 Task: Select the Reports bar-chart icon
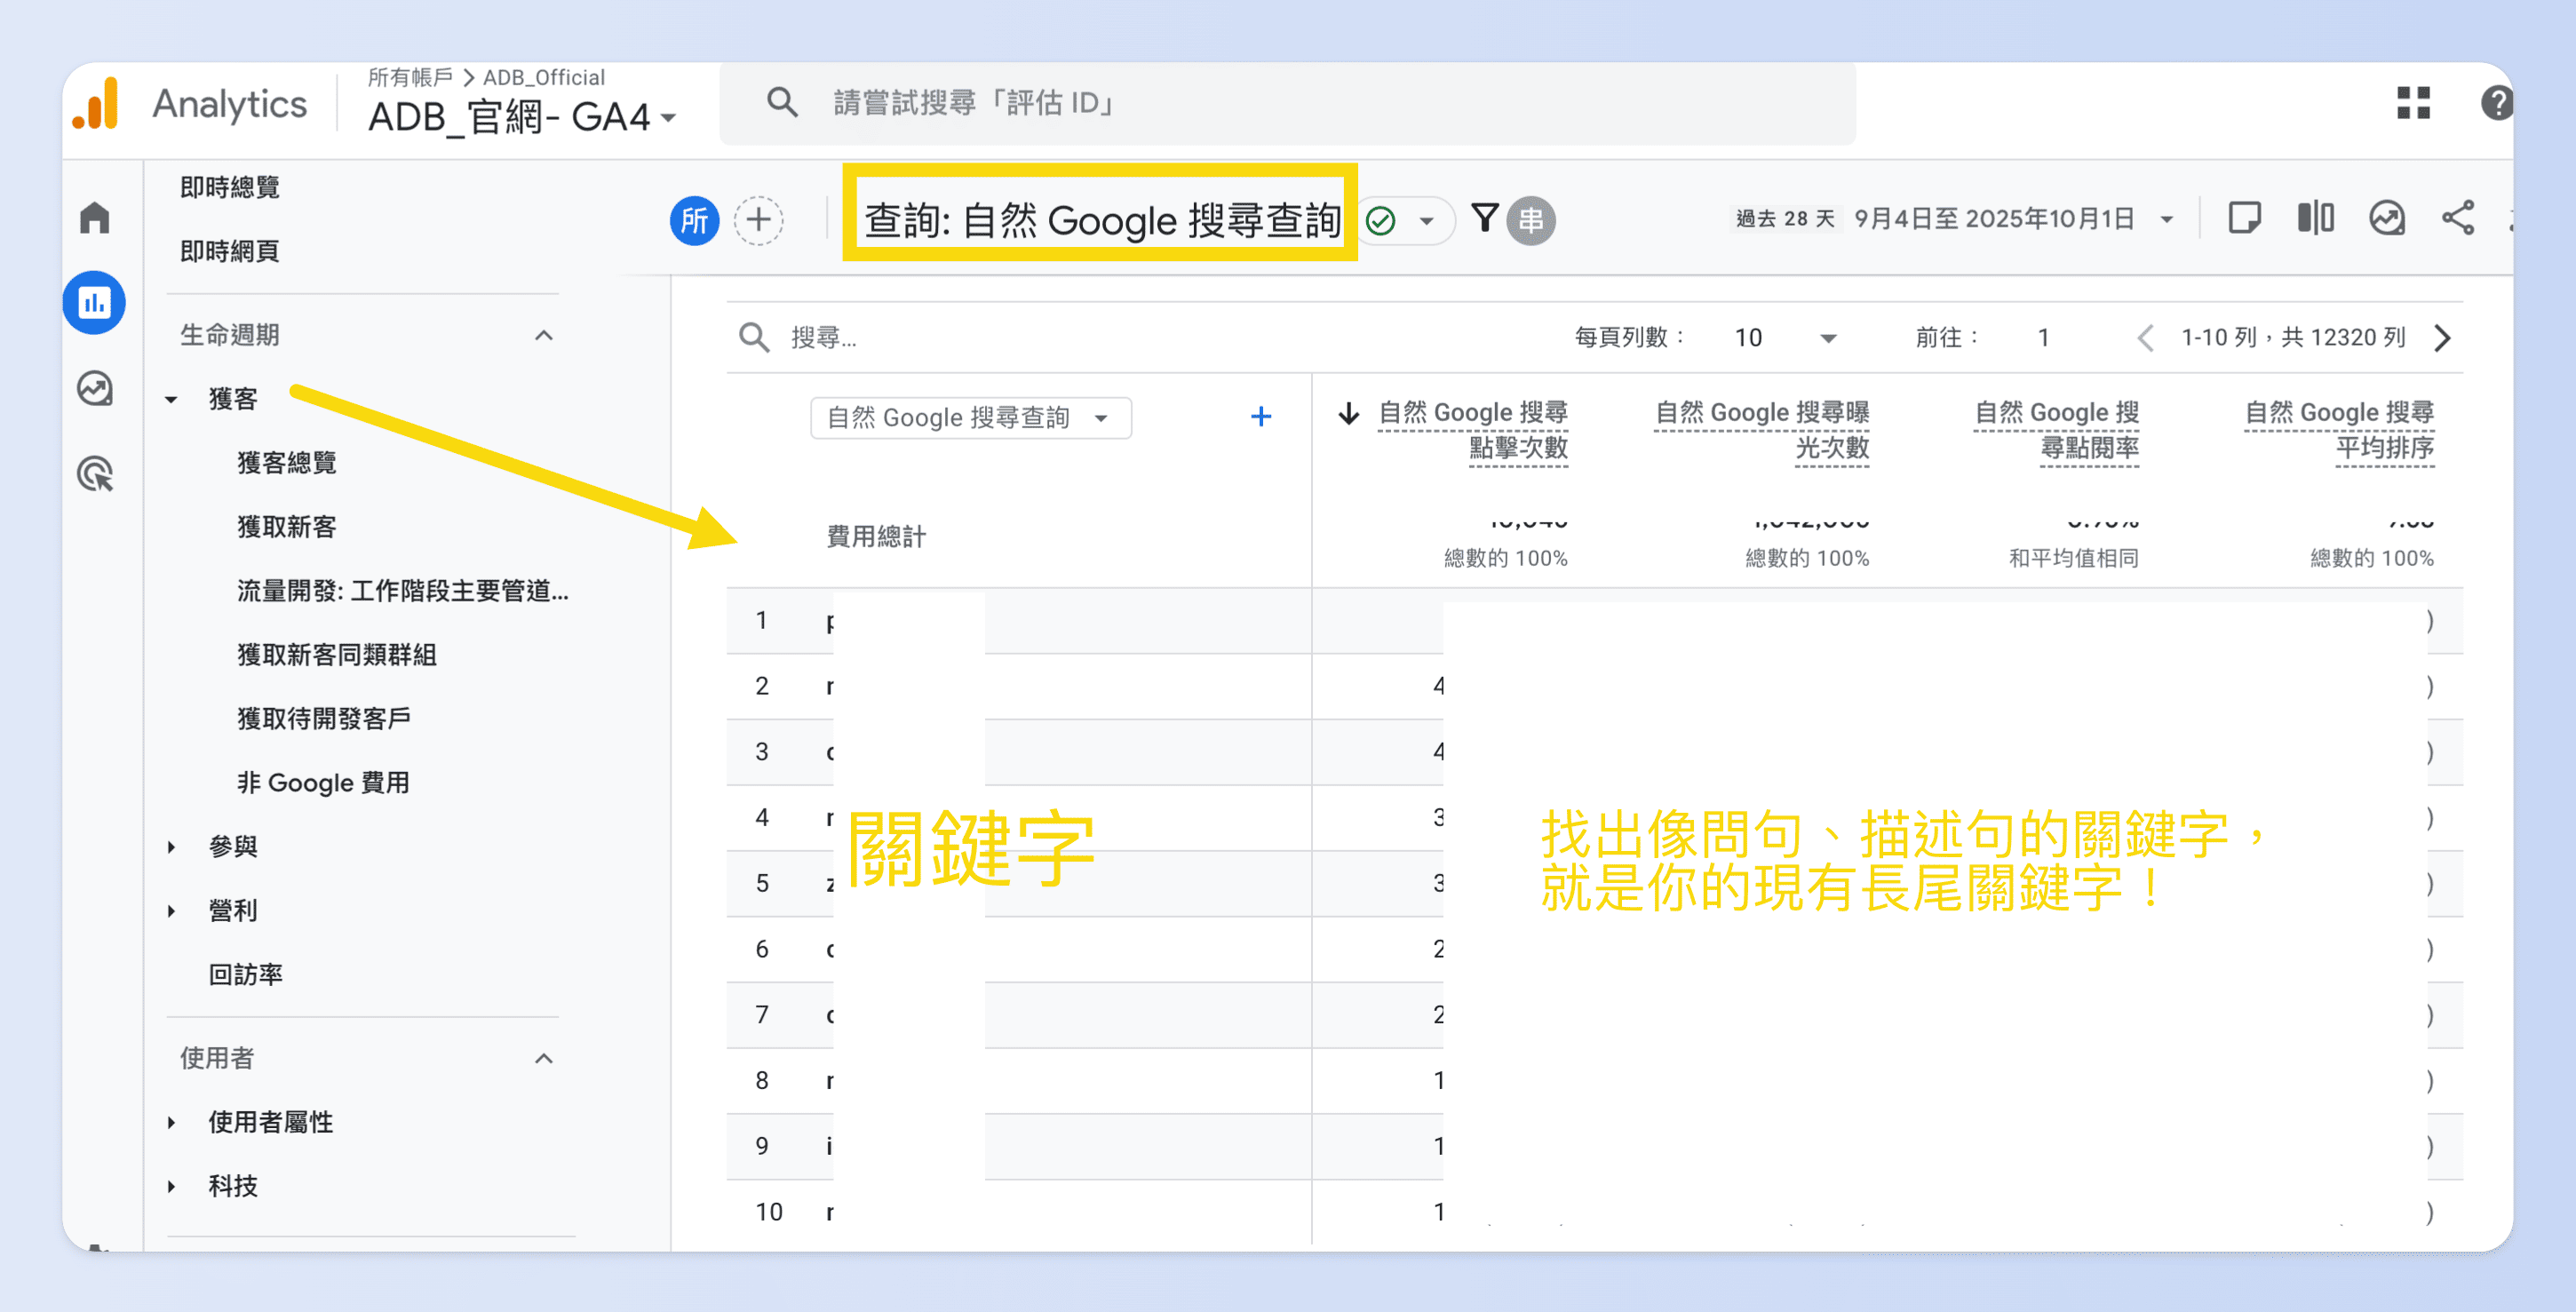[94, 302]
